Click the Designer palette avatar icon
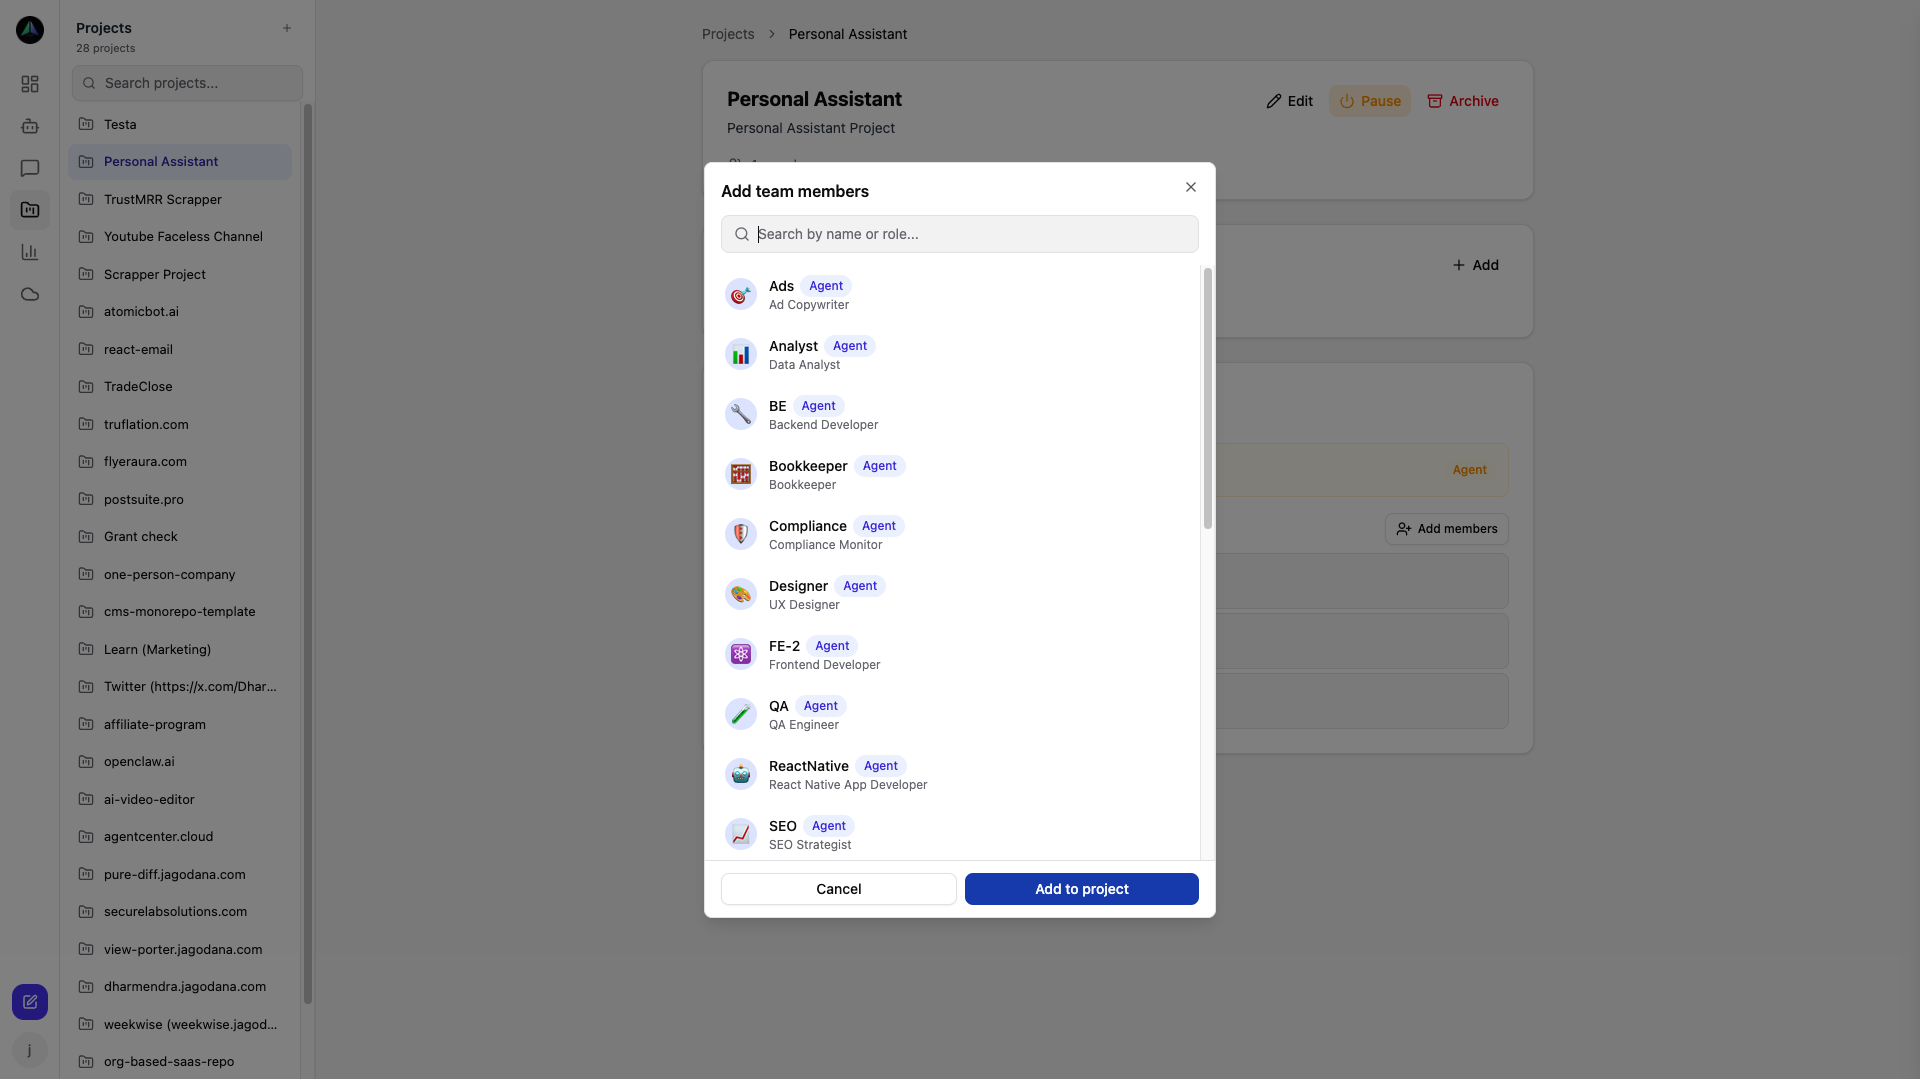The image size is (1920, 1079). (740, 594)
